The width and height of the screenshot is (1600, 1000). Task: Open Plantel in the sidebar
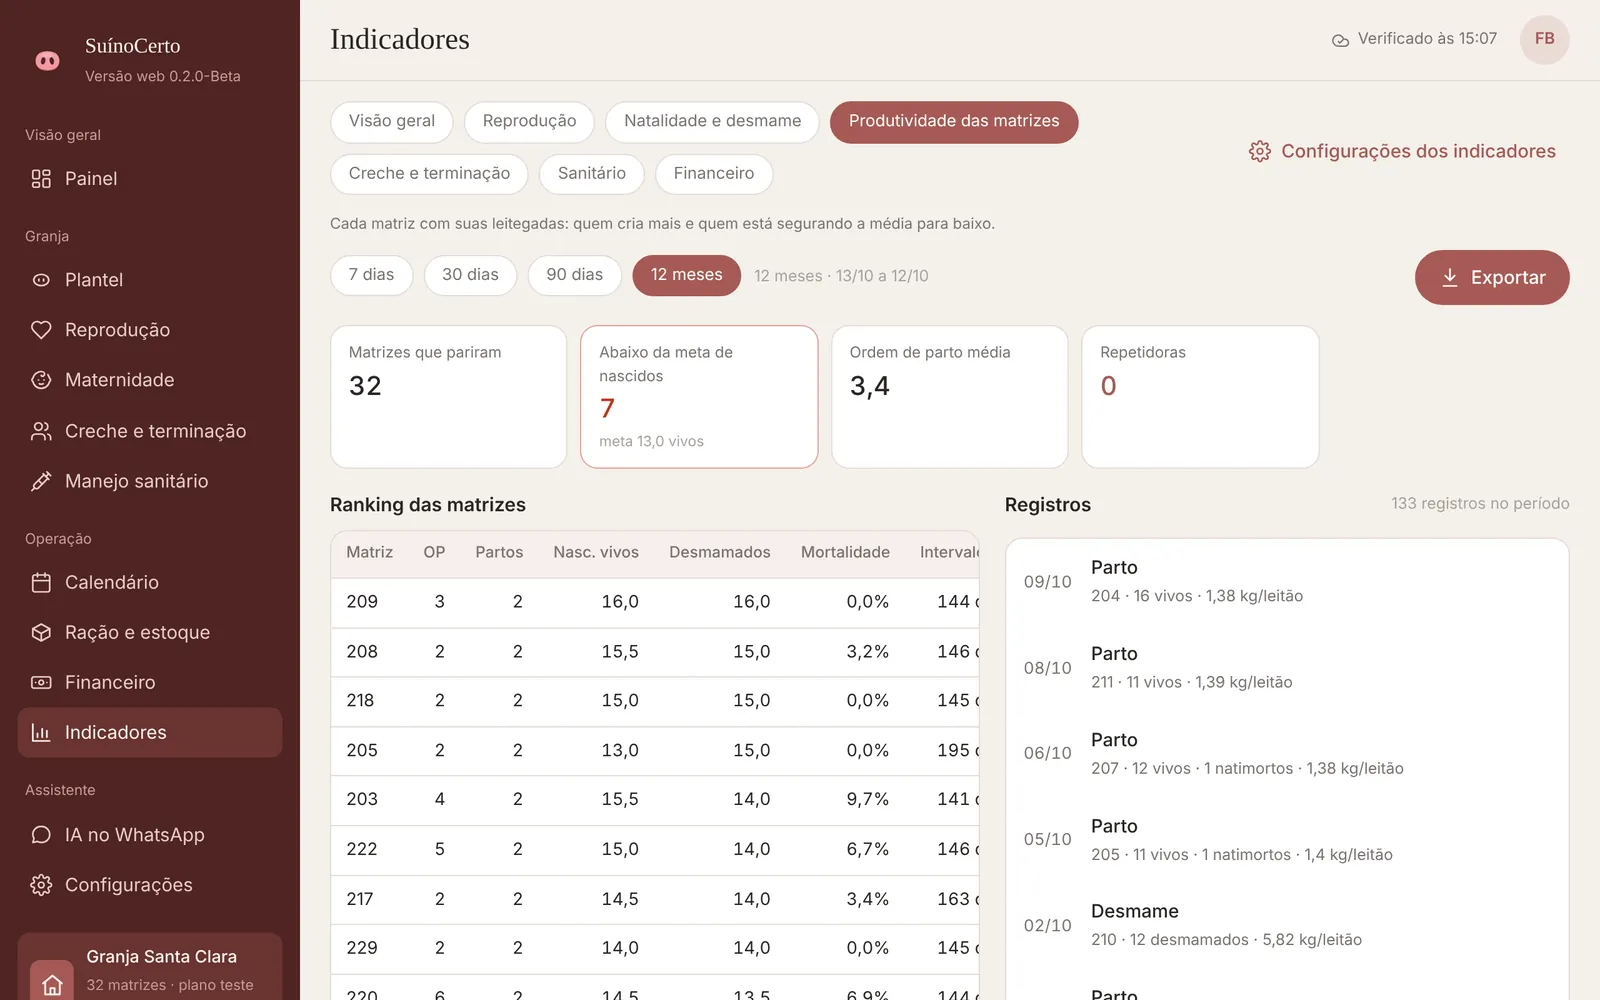[150, 280]
